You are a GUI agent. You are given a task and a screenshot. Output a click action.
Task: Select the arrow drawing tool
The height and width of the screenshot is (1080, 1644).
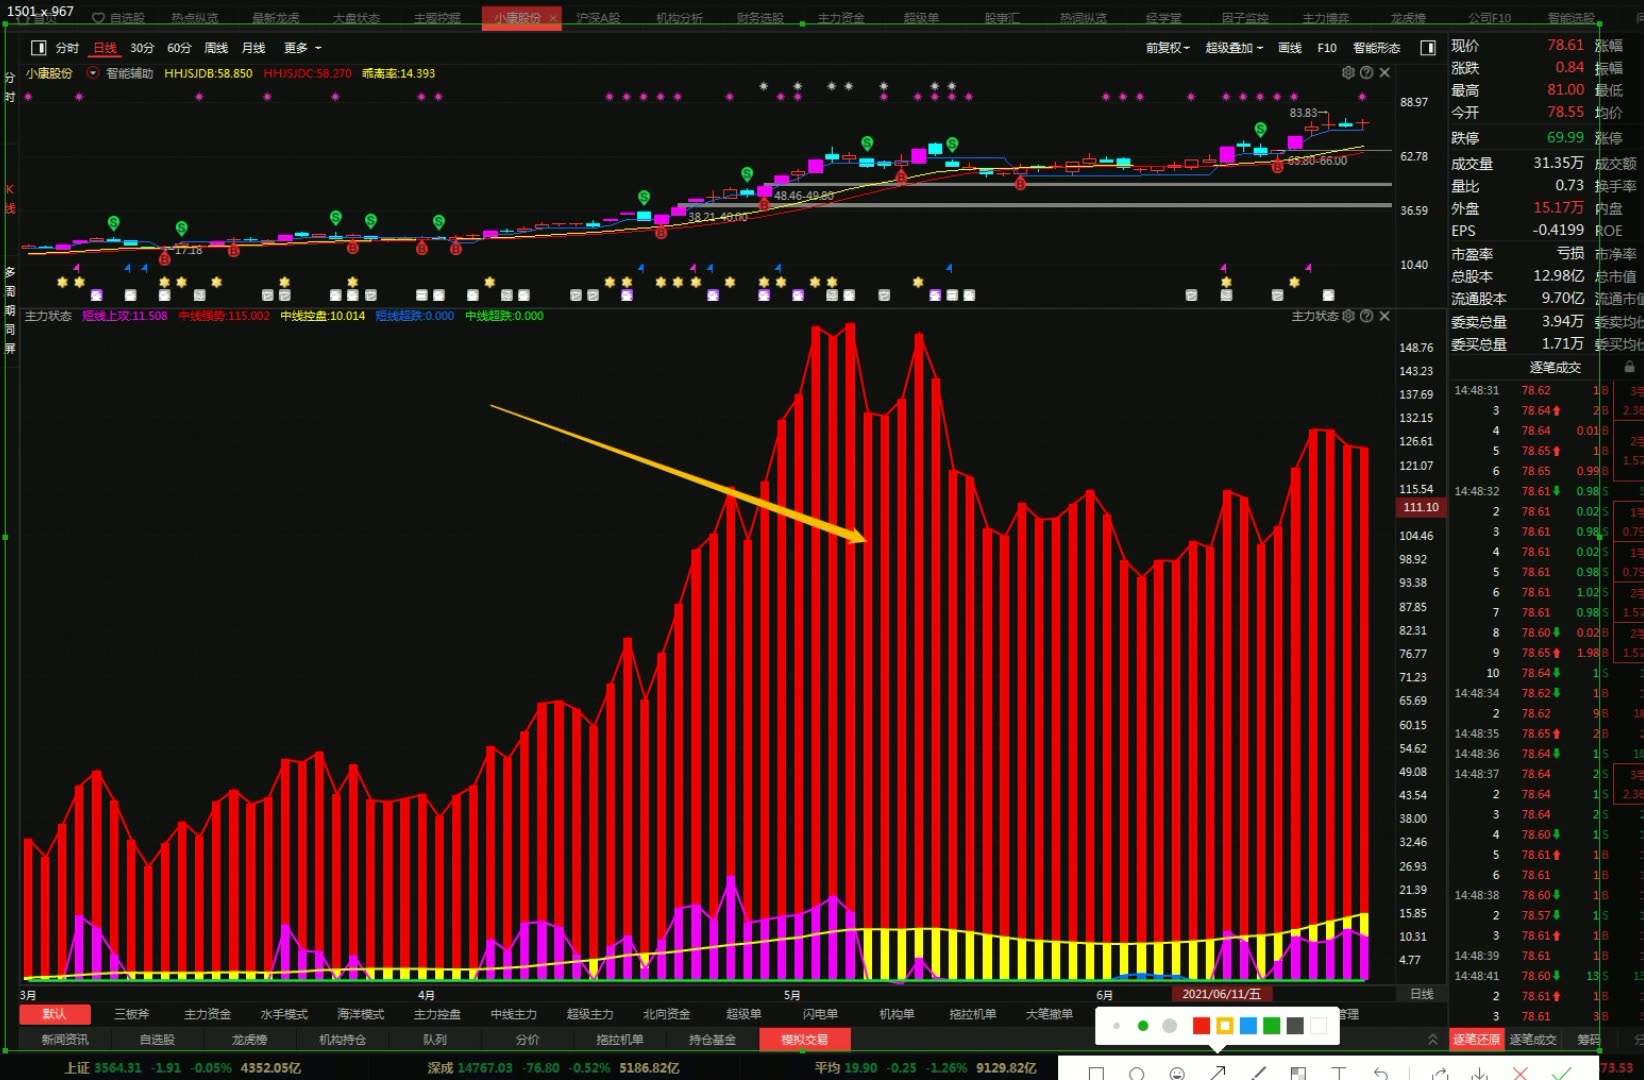click(x=1218, y=1074)
